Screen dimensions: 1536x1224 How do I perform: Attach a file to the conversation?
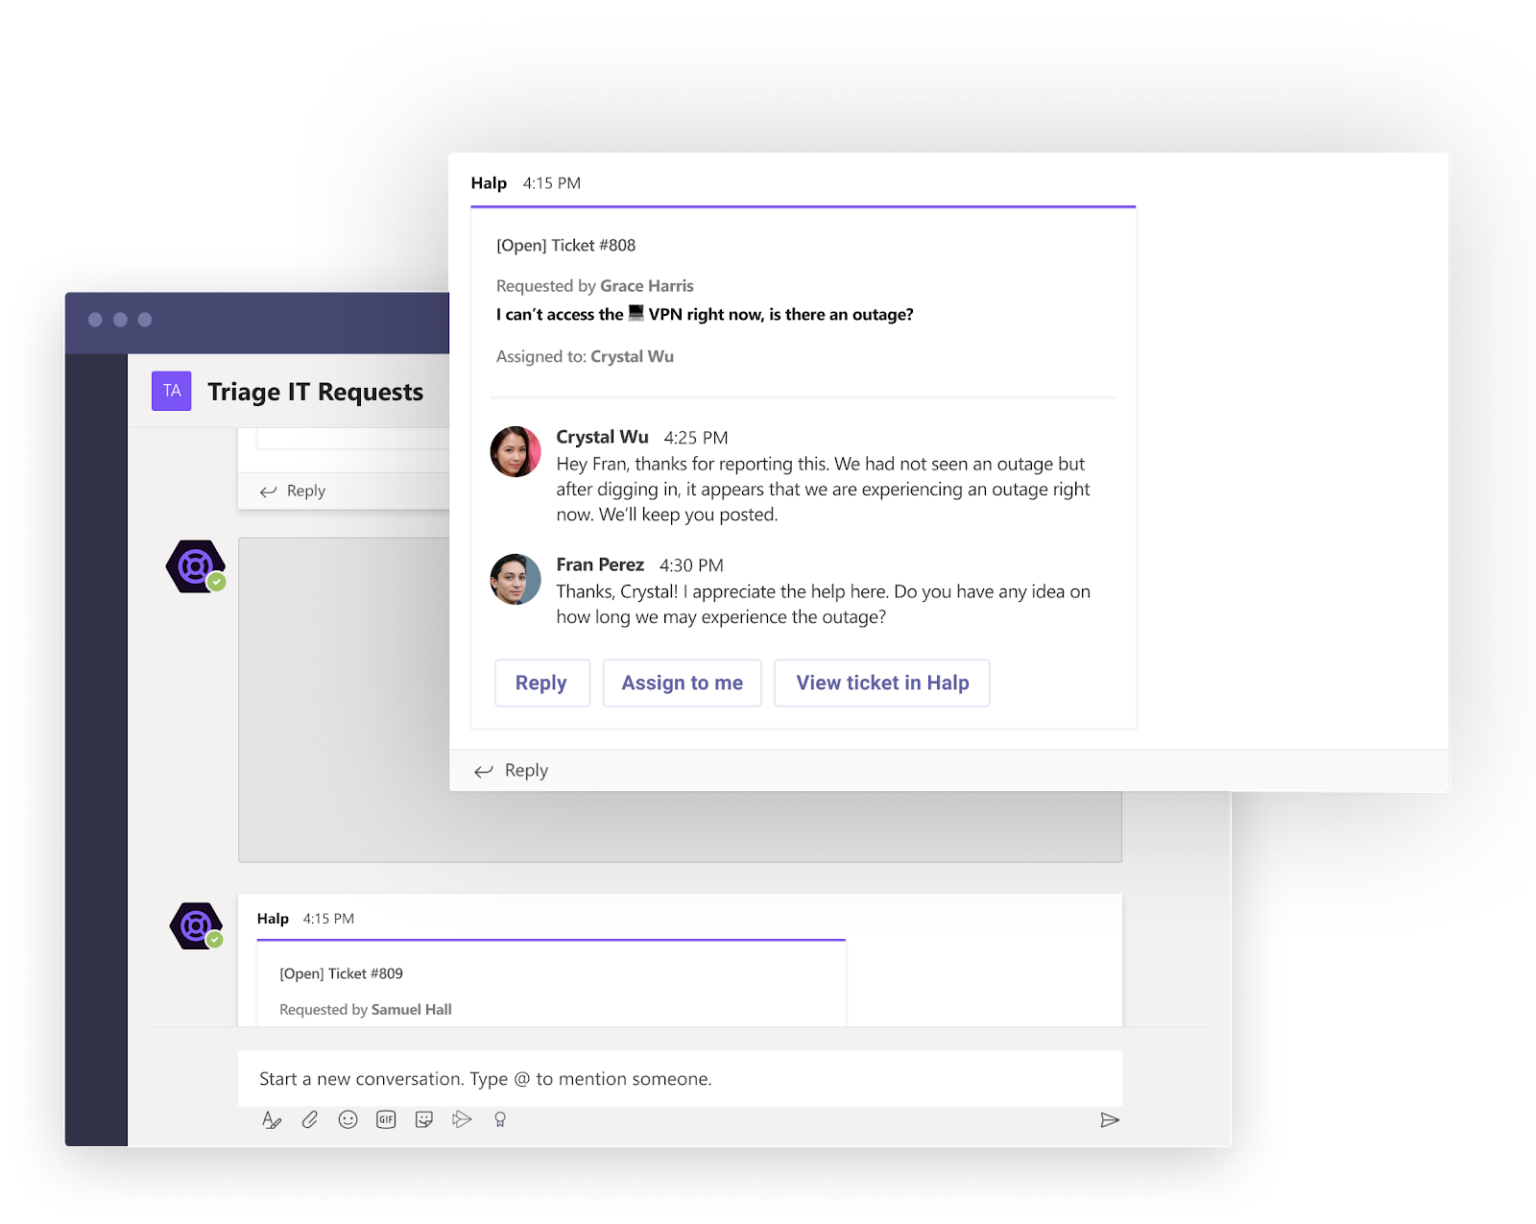[310, 1119]
